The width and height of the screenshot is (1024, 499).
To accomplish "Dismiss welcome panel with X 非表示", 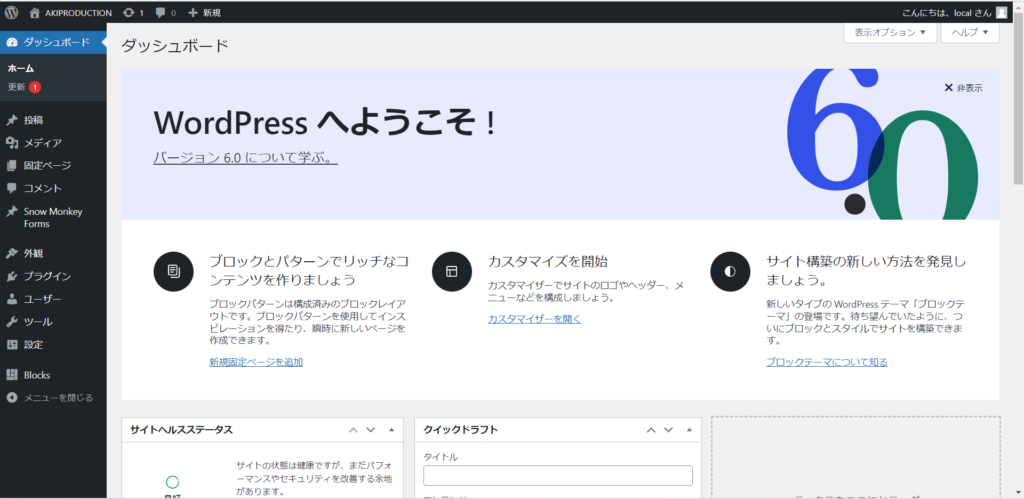I will click(x=963, y=88).
